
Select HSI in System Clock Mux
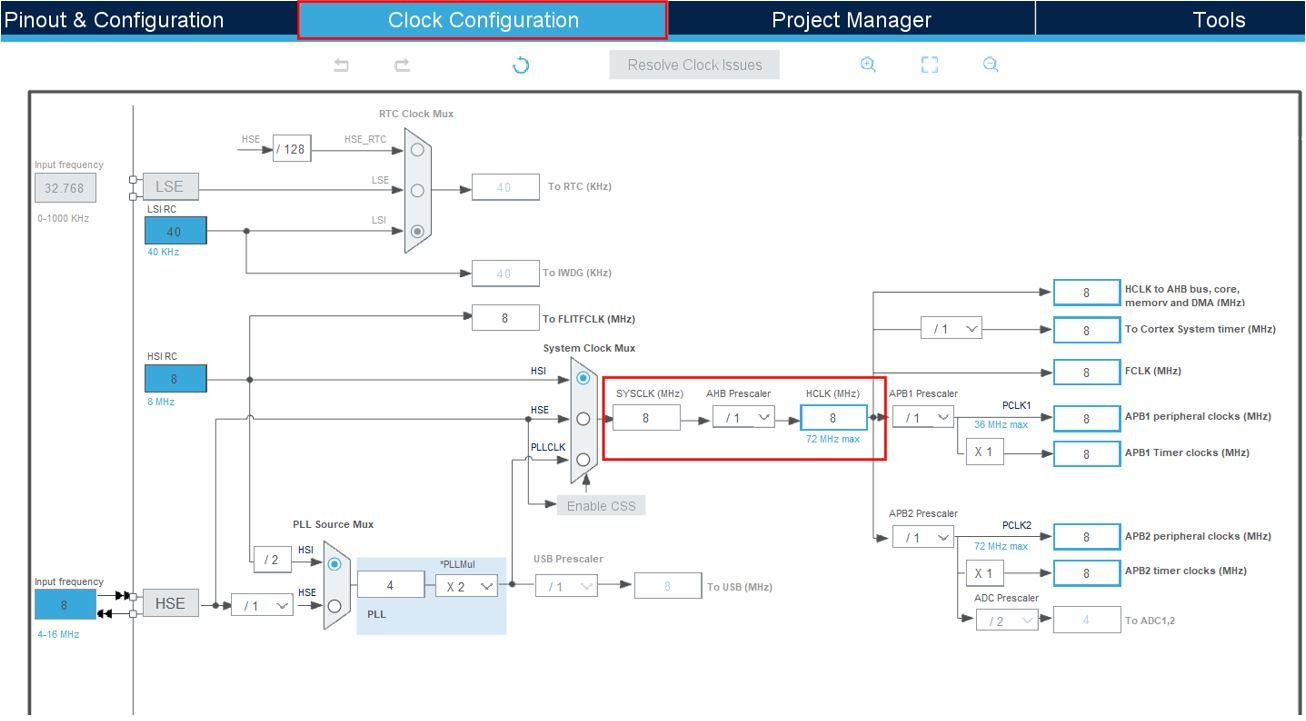(583, 379)
